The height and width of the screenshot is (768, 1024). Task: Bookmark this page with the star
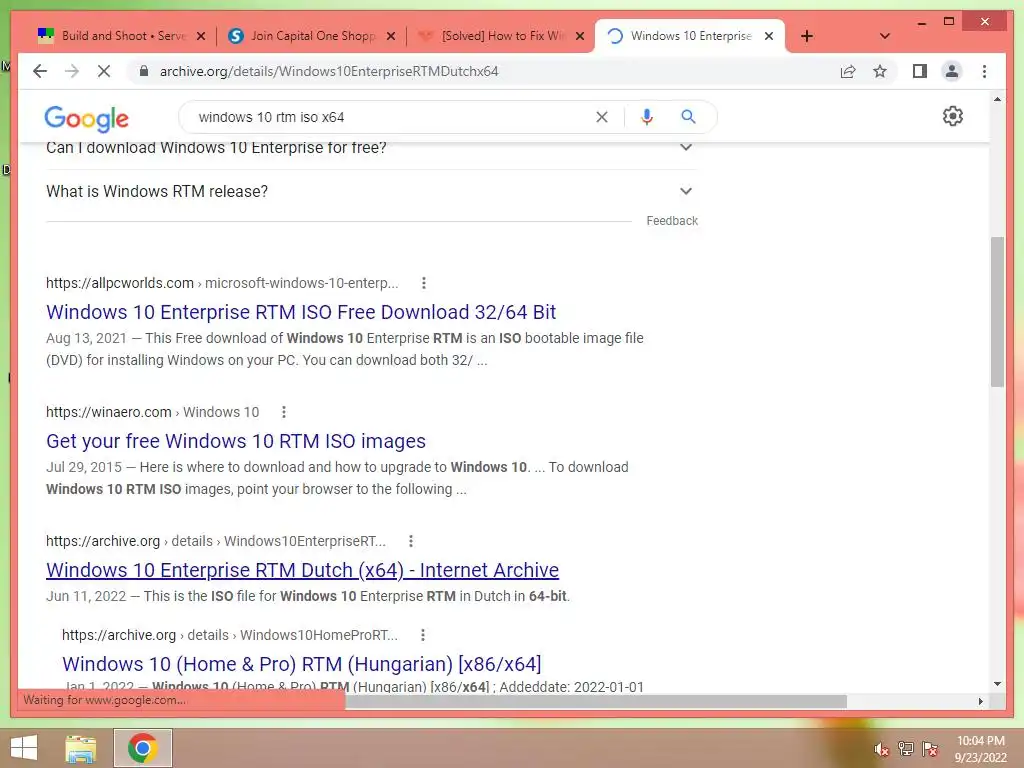coord(880,71)
